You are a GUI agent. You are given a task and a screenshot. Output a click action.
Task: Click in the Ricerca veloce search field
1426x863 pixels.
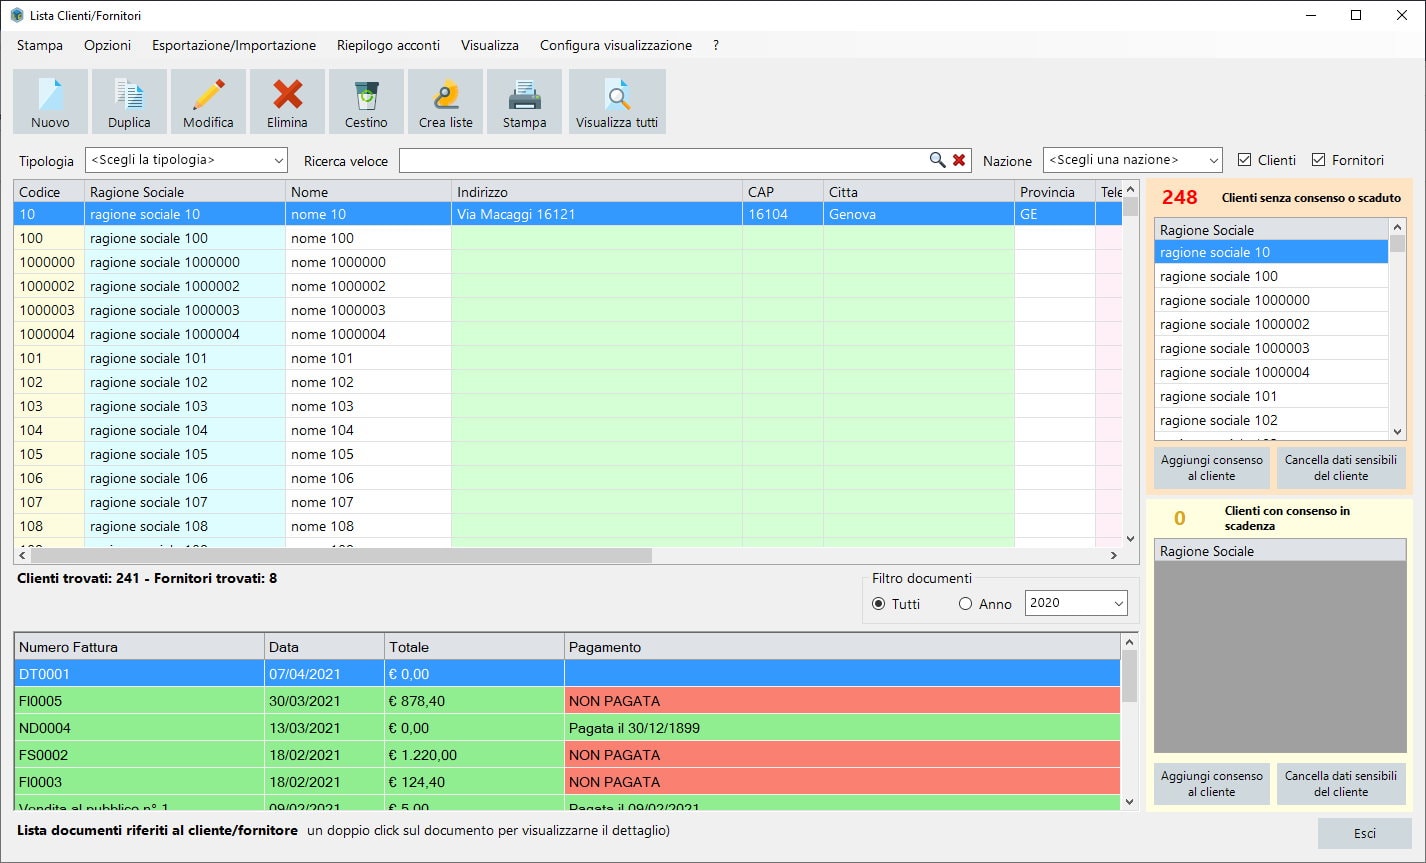(x=663, y=160)
